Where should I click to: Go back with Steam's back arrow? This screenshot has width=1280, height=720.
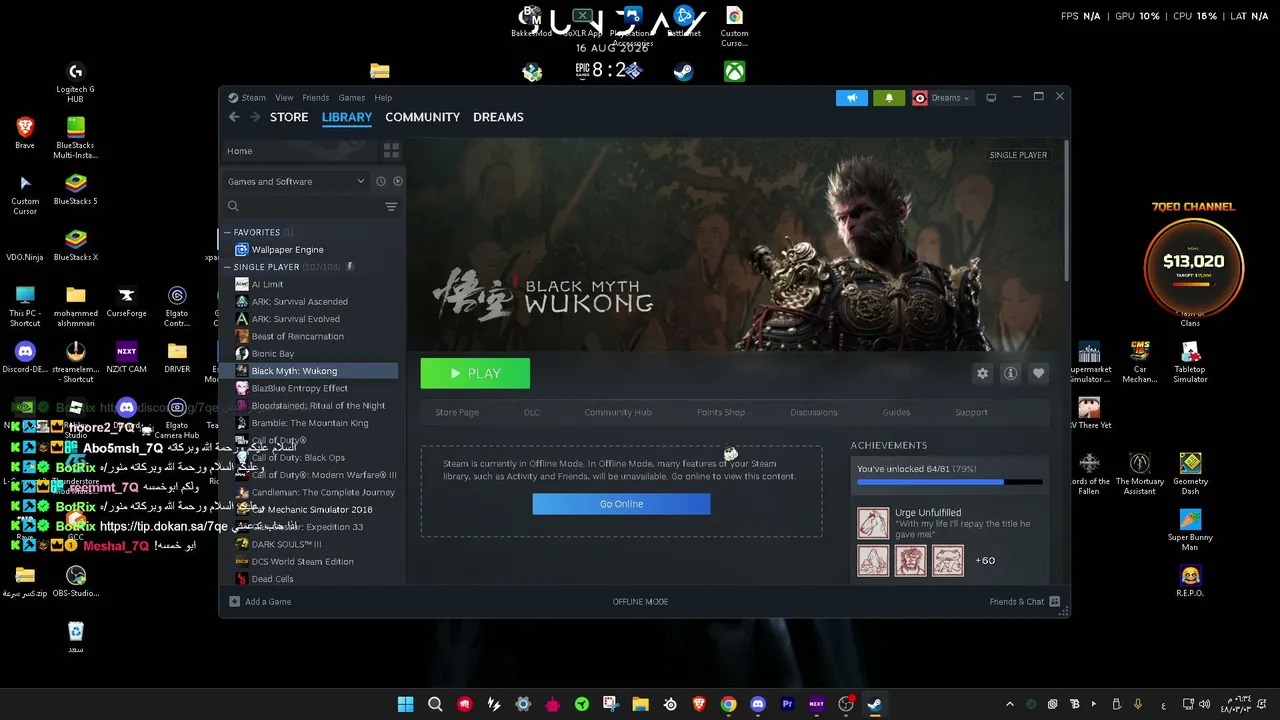[234, 117]
